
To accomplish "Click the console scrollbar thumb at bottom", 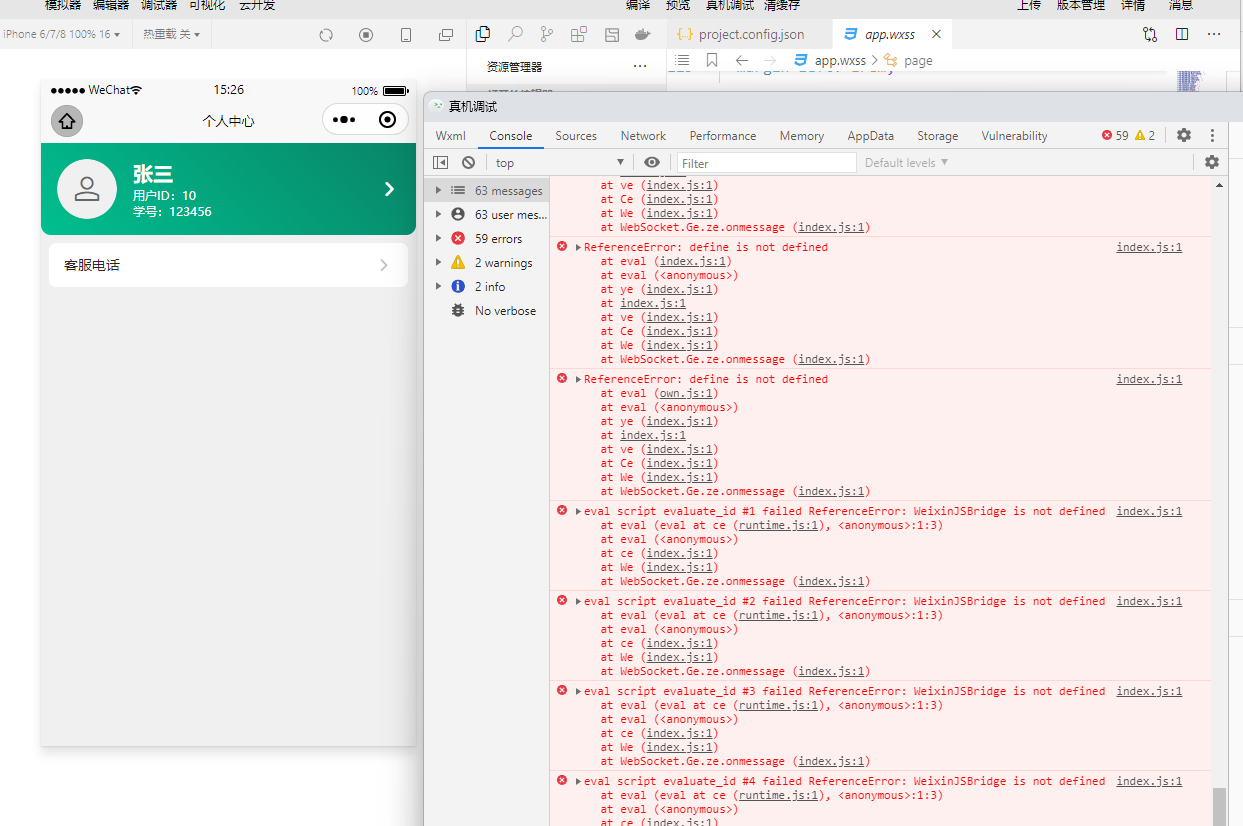I will point(1218,806).
